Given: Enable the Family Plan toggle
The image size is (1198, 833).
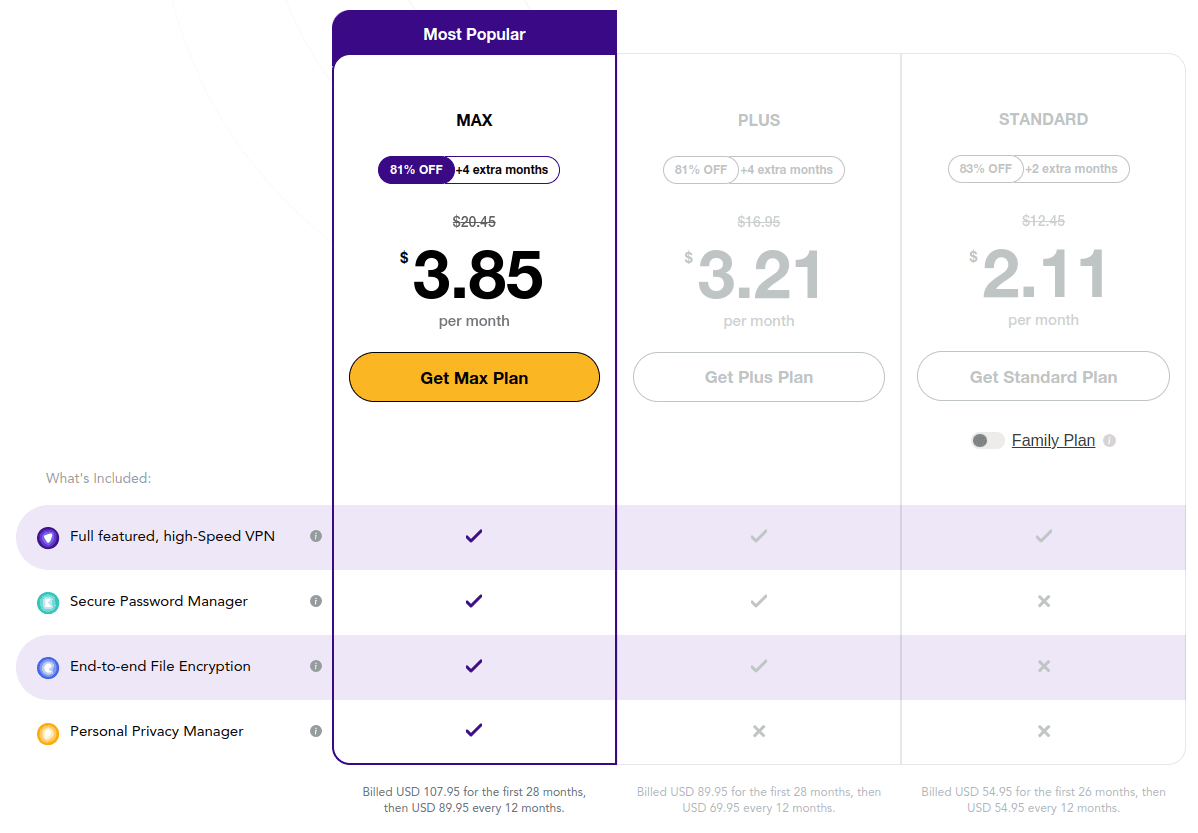Looking at the screenshot, I should (x=987, y=440).
